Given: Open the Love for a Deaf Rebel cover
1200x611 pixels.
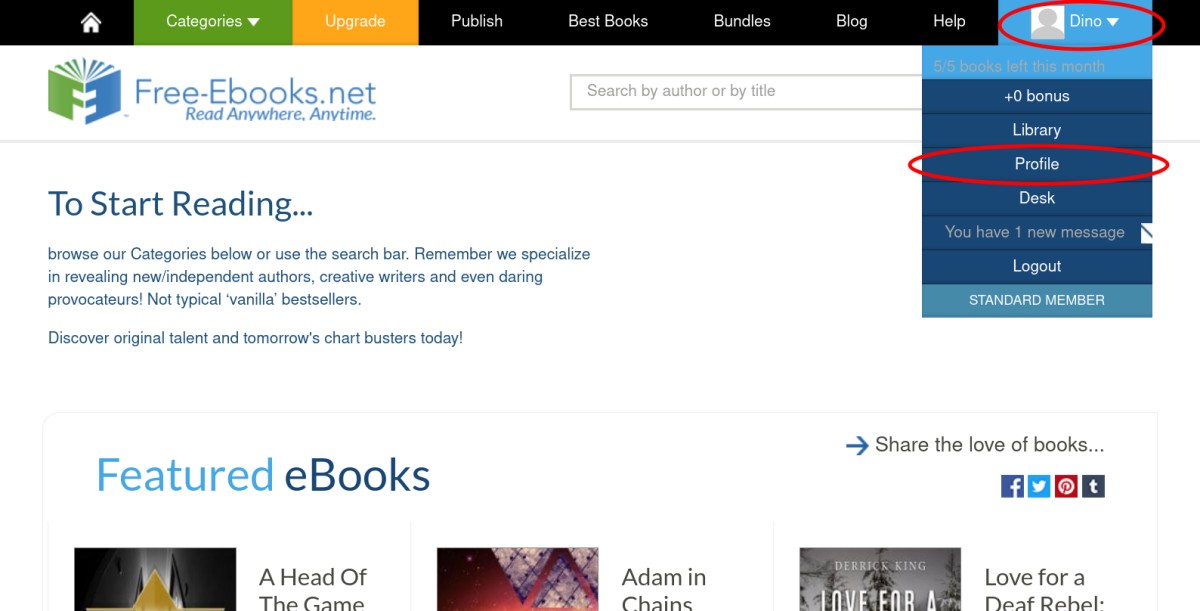Looking at the screenshot, I should pyautogui.click(x=880, y=580).
